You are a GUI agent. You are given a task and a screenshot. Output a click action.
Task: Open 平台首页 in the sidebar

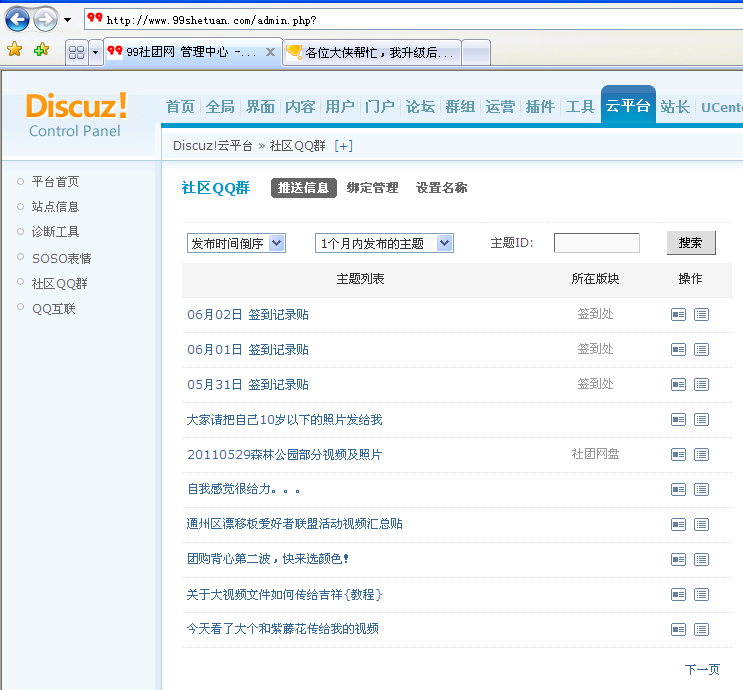pyautogui.click(x=55, y=182)
